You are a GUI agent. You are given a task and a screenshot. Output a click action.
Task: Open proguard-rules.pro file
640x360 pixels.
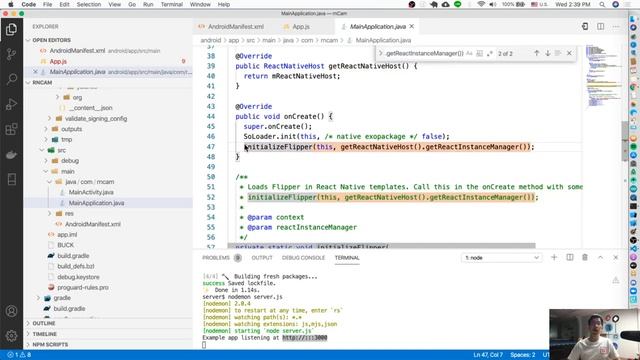pos(83,287)
